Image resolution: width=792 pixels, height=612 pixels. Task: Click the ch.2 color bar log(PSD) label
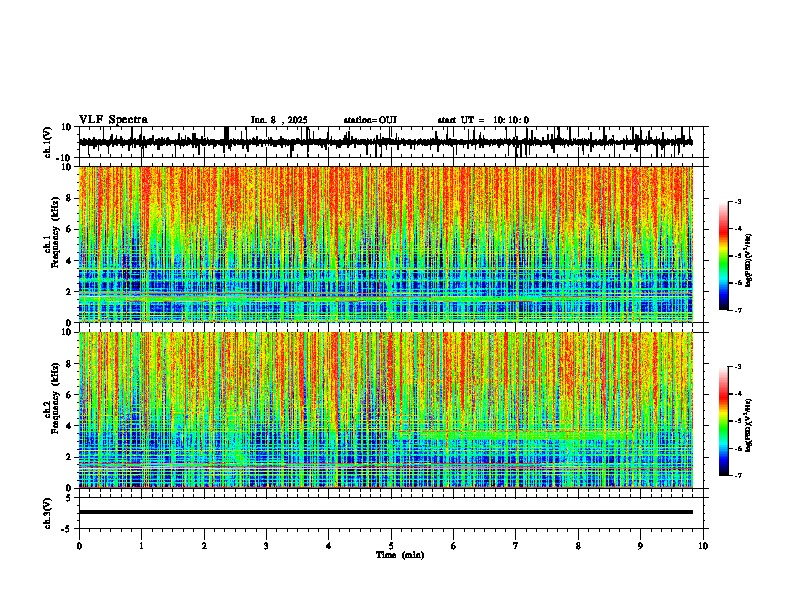pos(749,425)
